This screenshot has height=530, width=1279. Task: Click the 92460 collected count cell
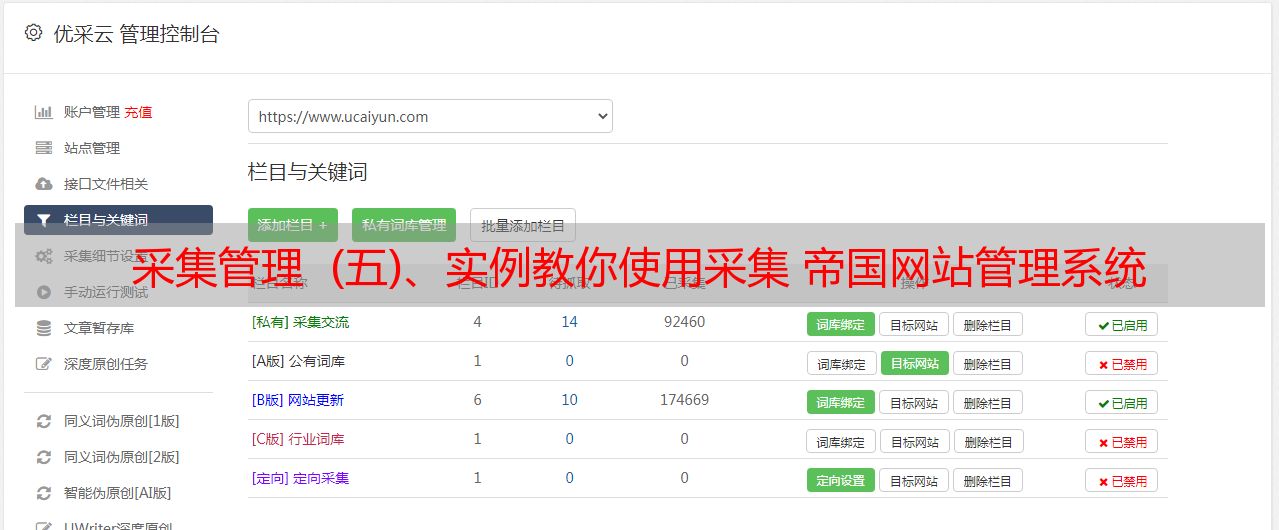pyautogui.click(x=684, y=322)
